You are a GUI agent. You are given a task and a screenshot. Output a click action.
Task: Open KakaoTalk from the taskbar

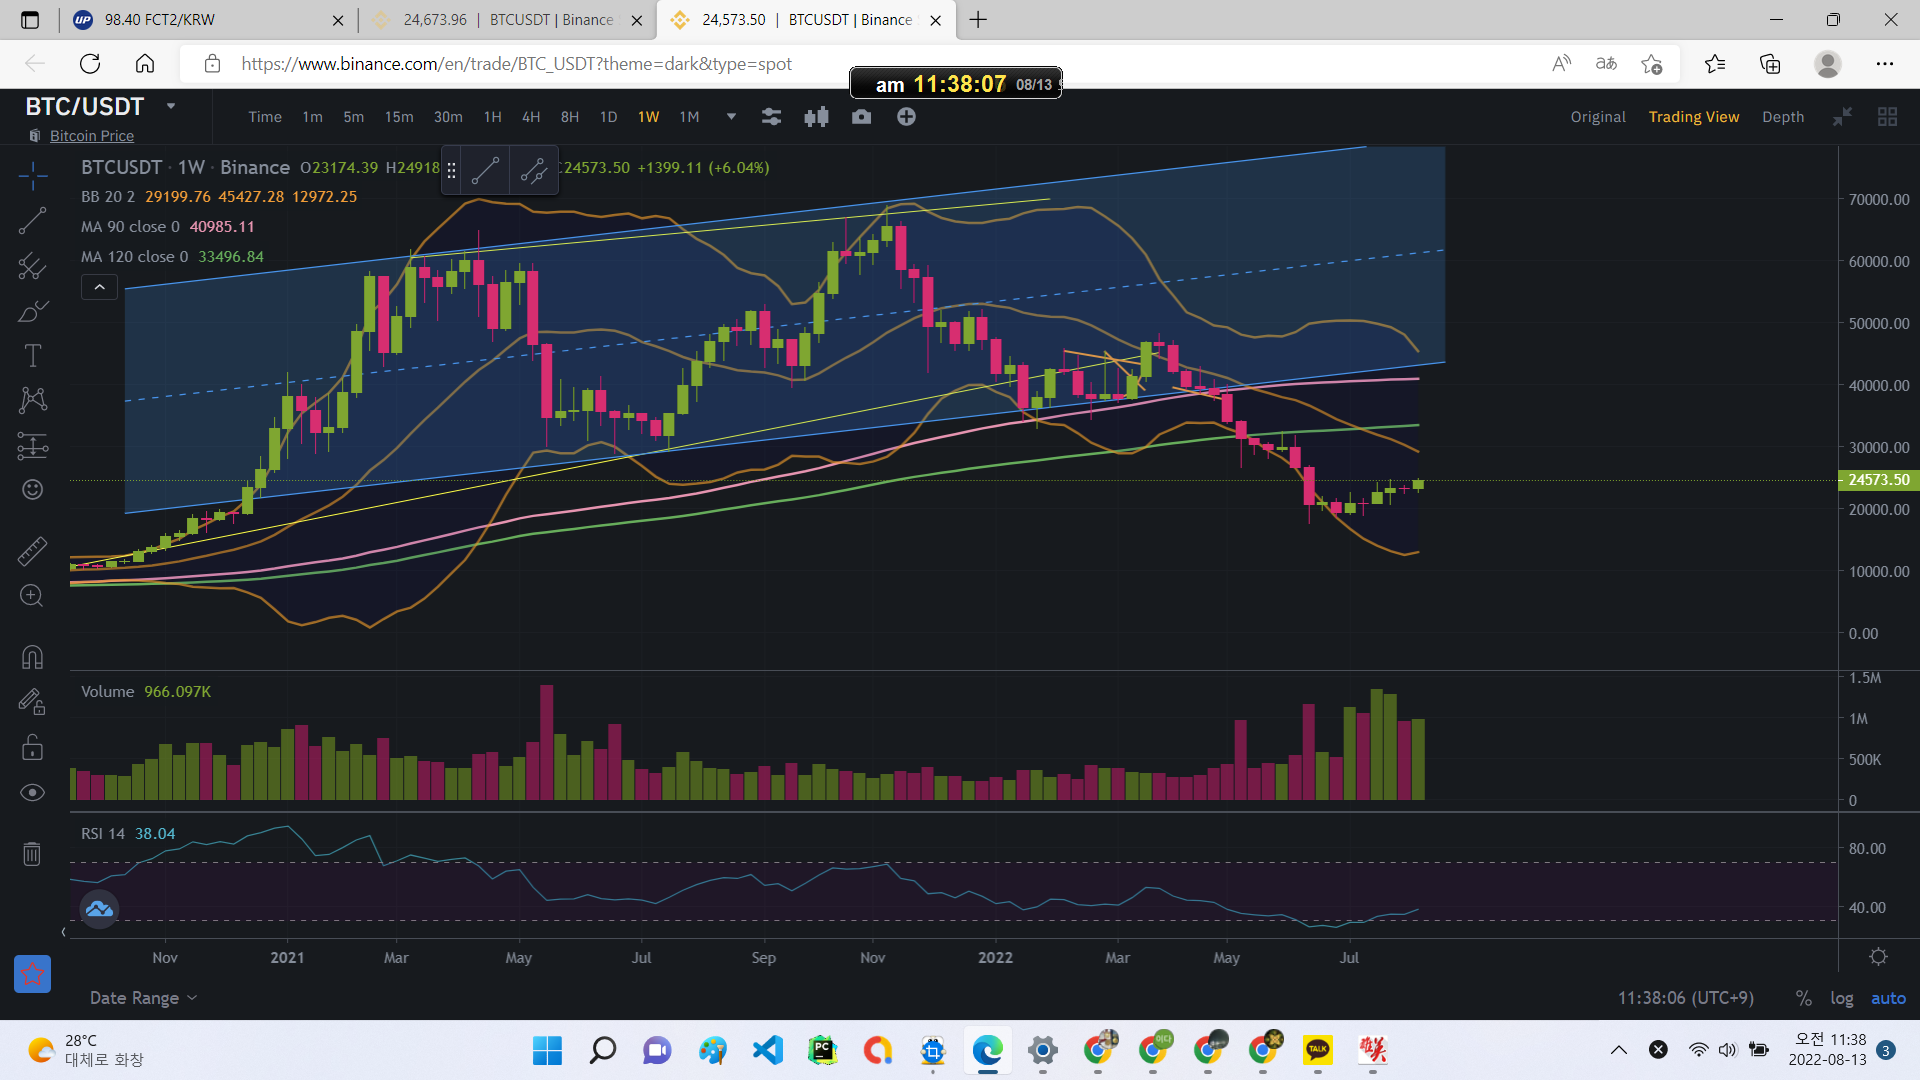click(1317, 1050)
